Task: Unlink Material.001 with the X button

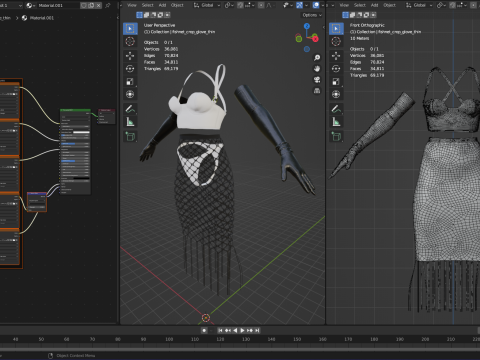Action: click(99, 5)
